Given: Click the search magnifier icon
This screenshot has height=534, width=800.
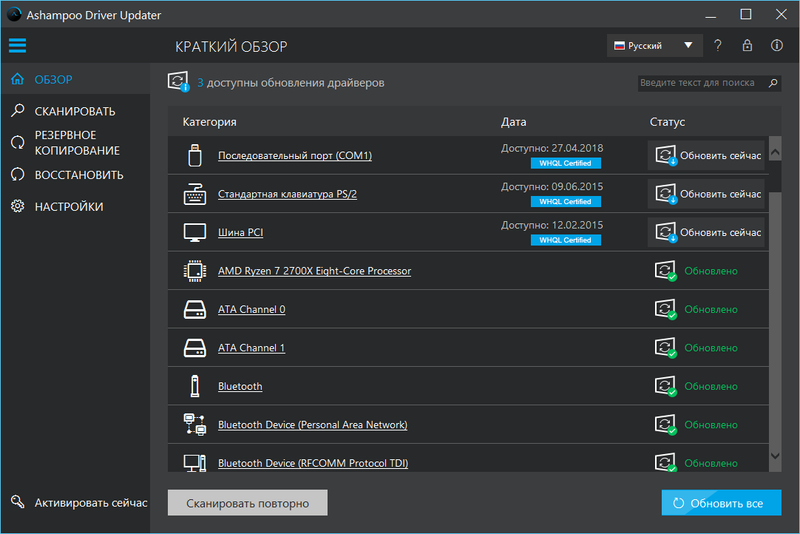Looking at the screenshot, I should pyautogui.click(x=773, y=84).
